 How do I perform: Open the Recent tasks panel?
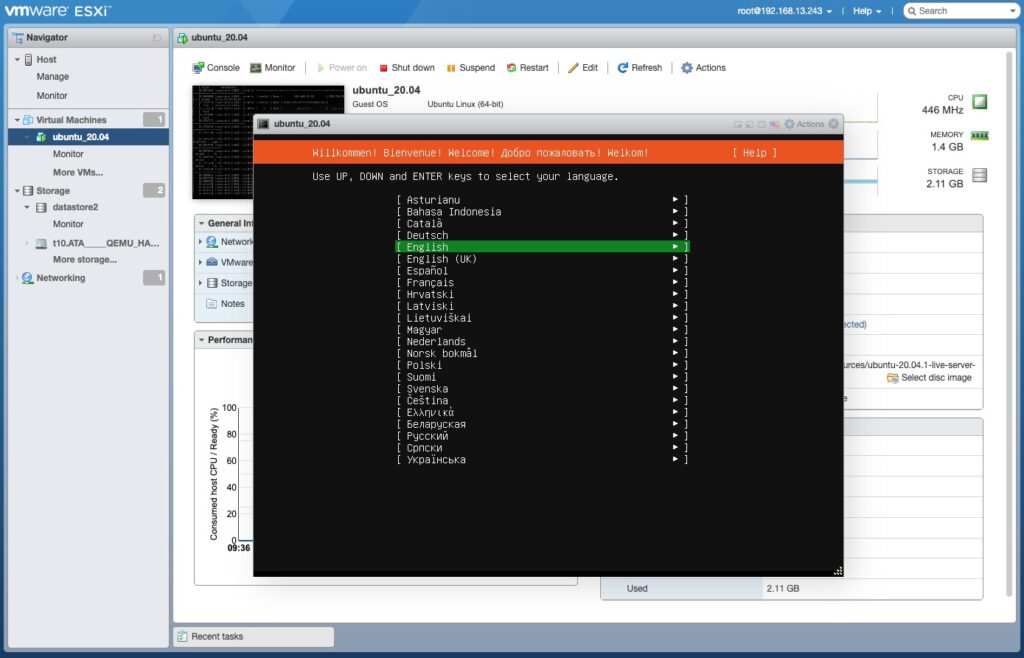(x=253, y=636)
